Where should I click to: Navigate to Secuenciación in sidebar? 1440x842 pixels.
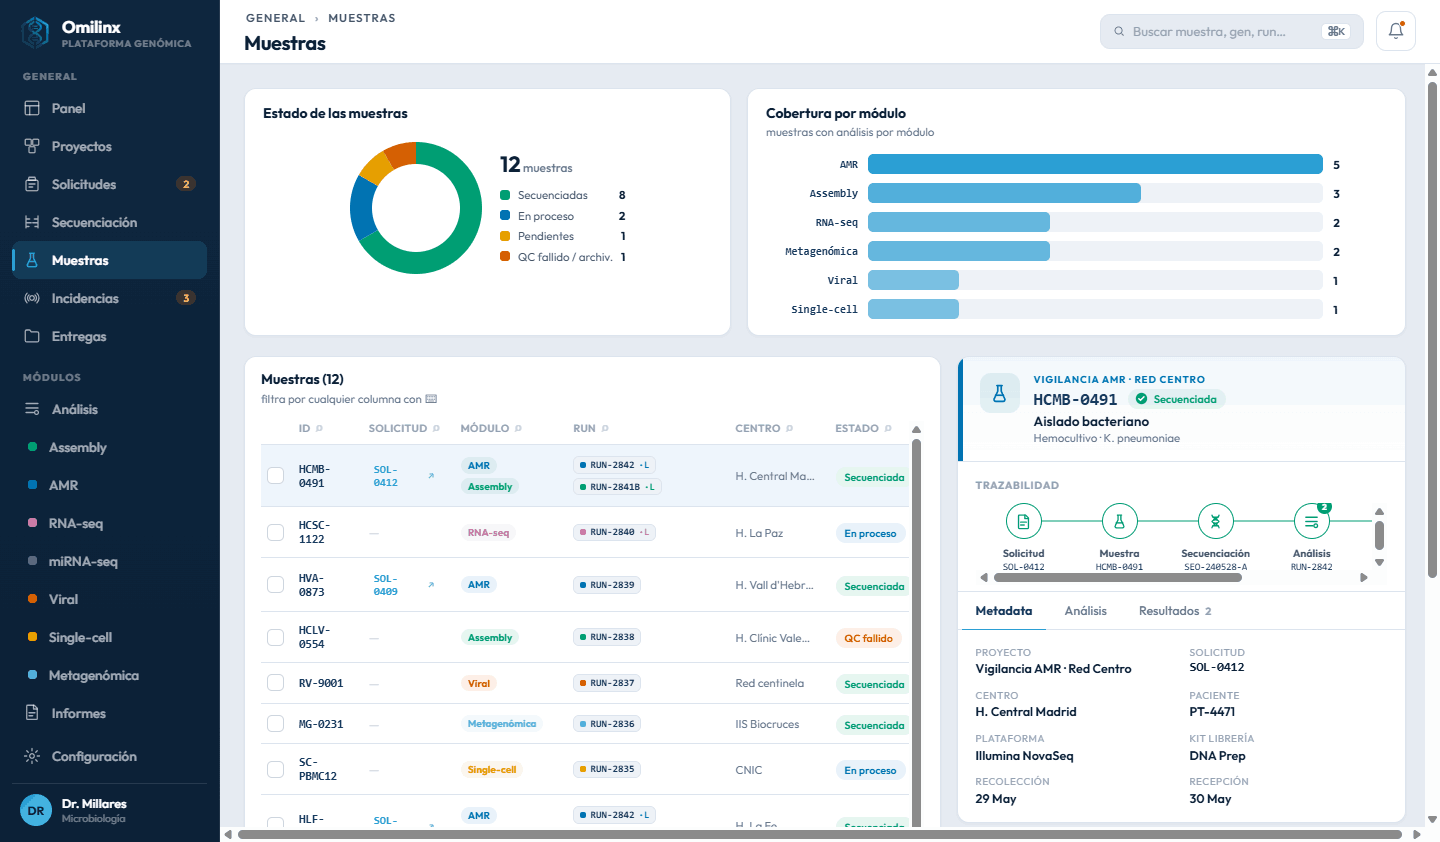click(x=110, y=222)
